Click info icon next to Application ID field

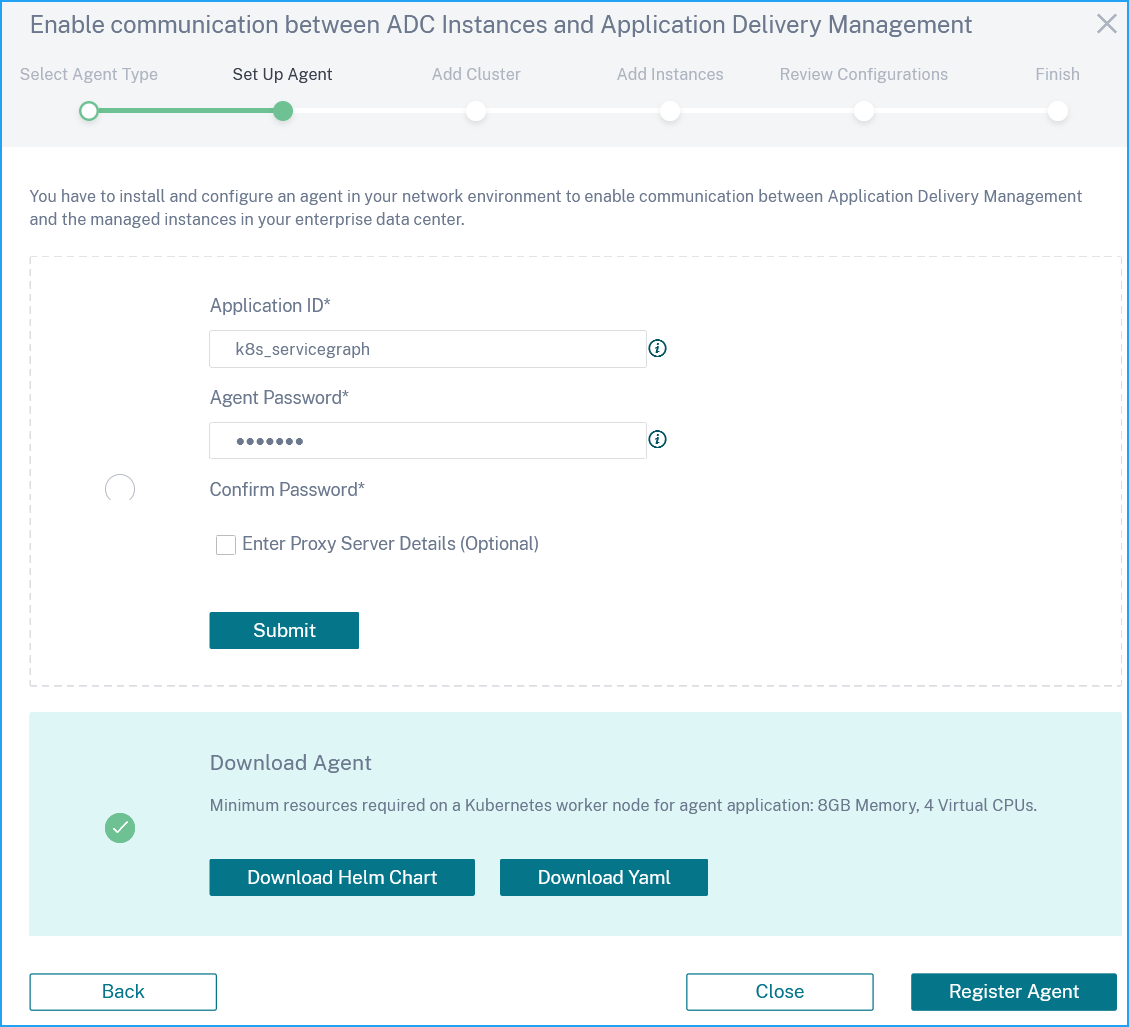[657, 349]
